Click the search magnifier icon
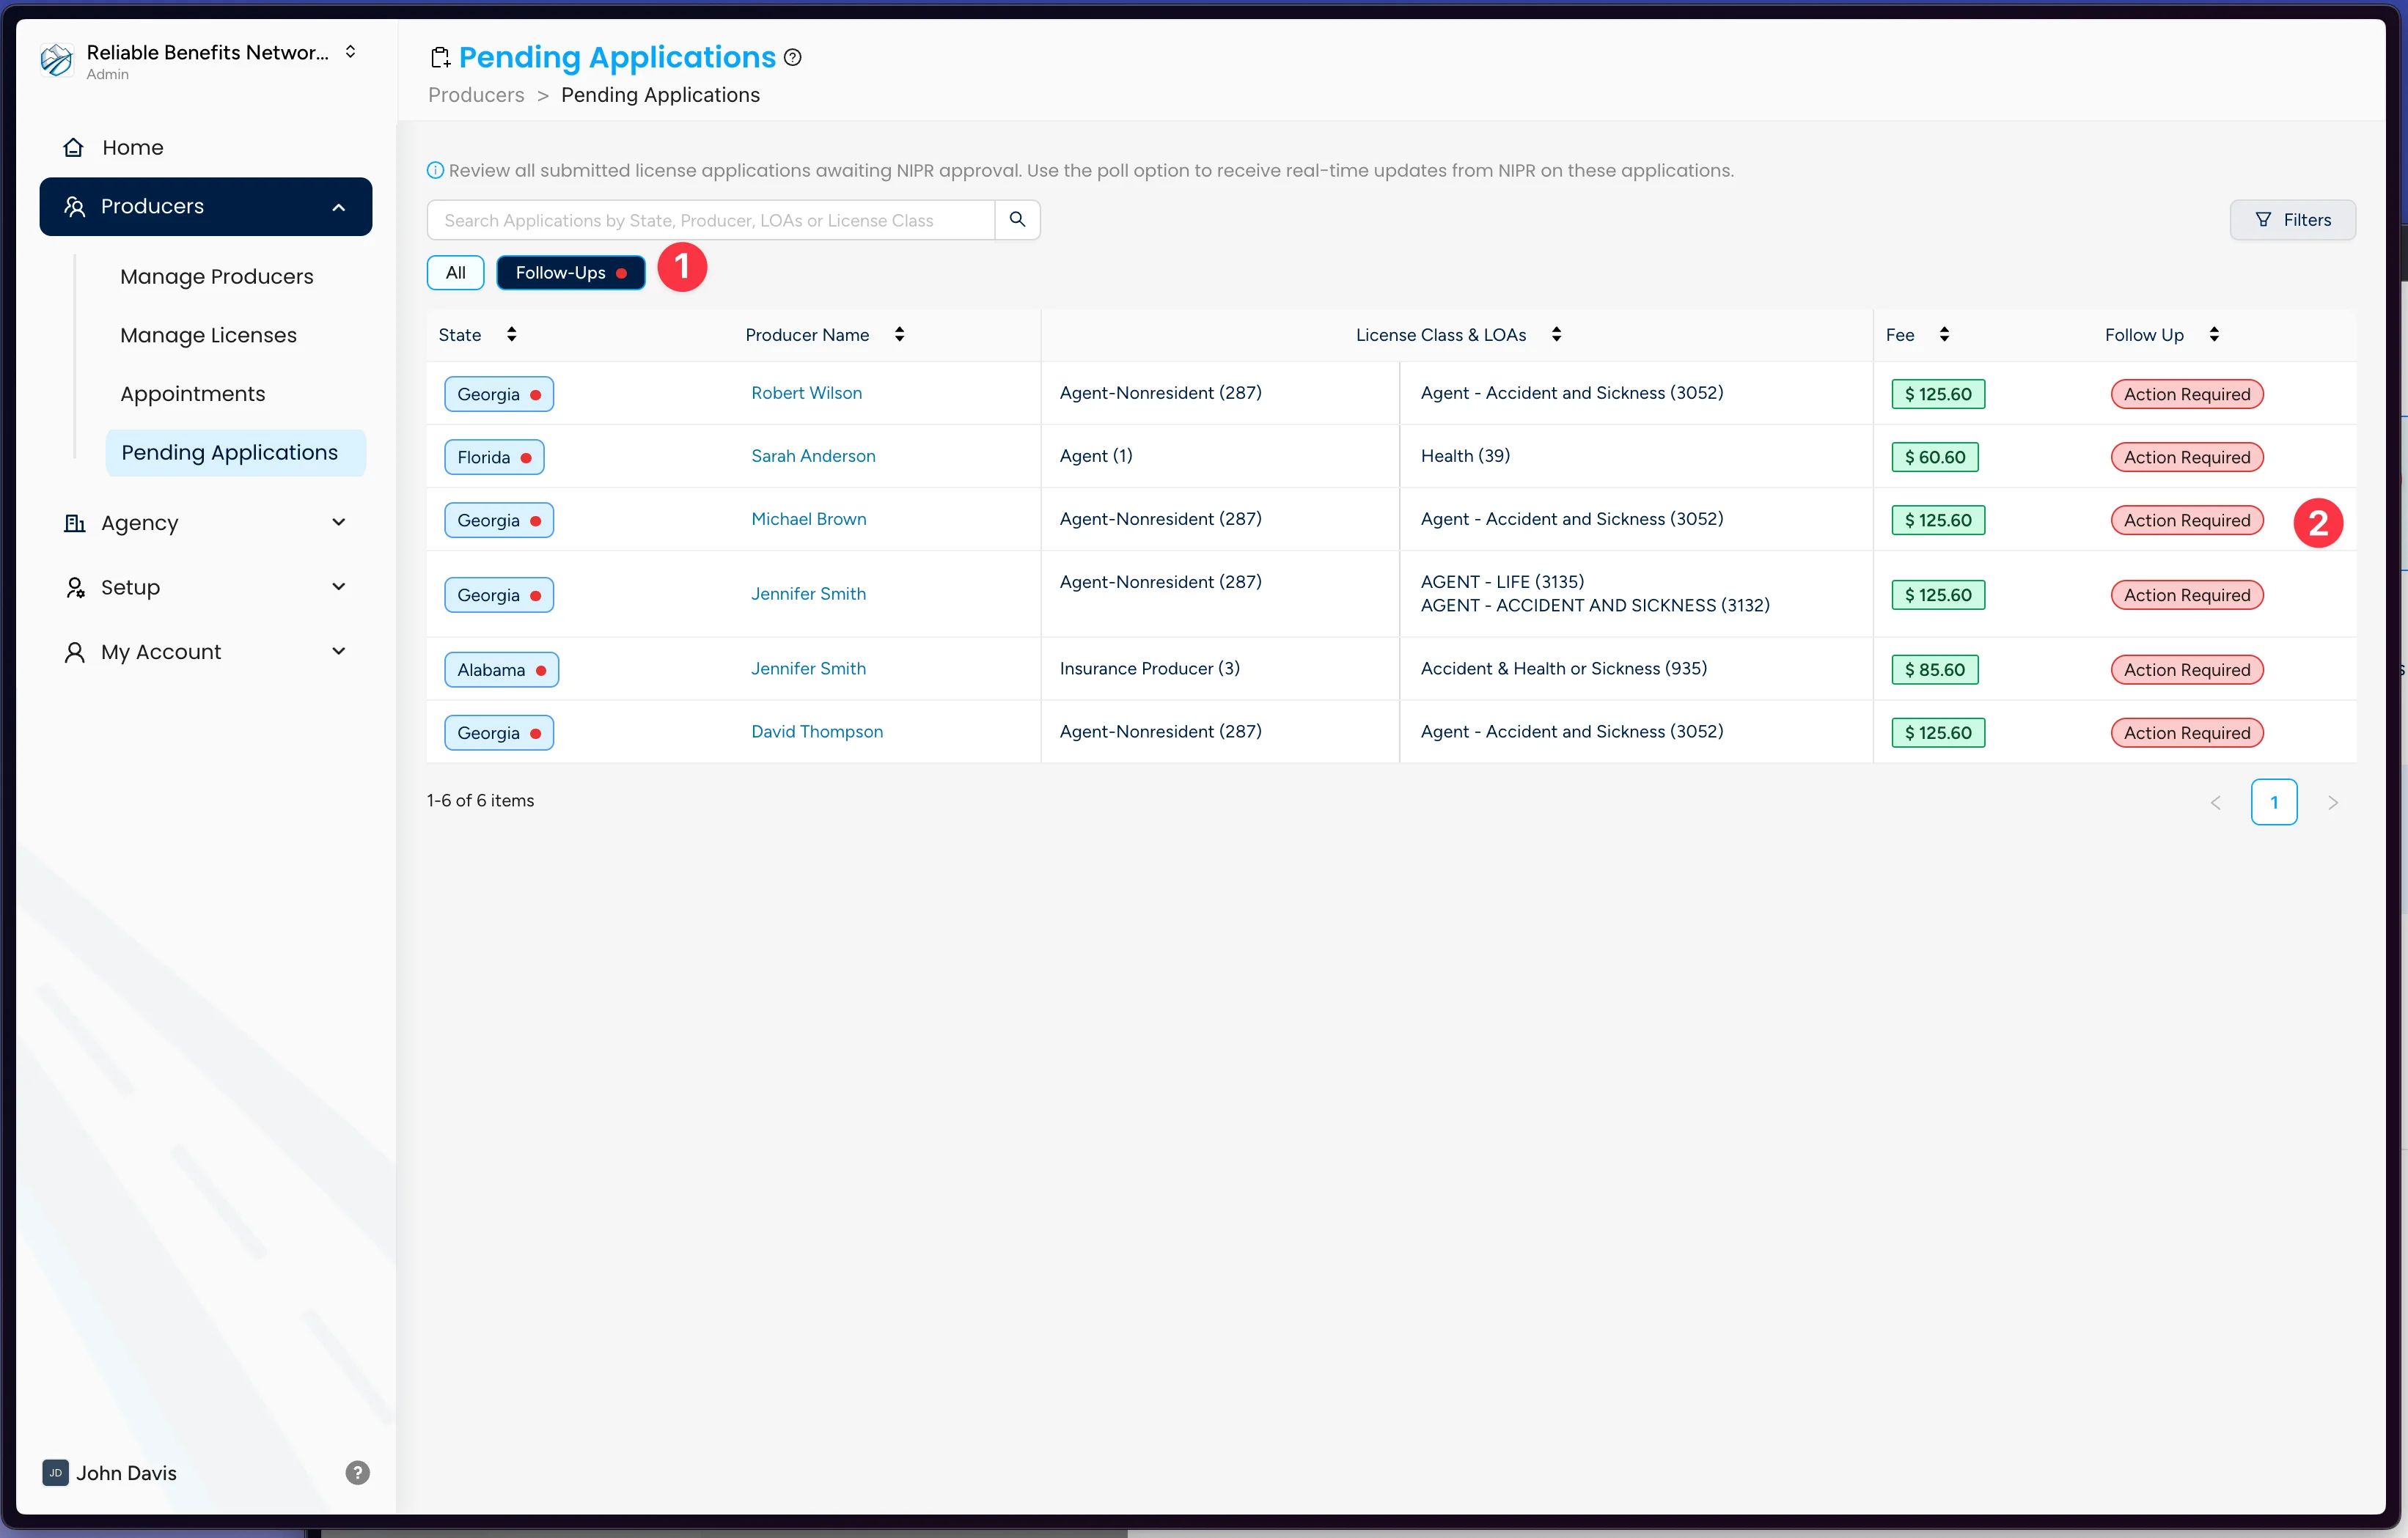The image size is (2408, 1538). pos(1017,219)
